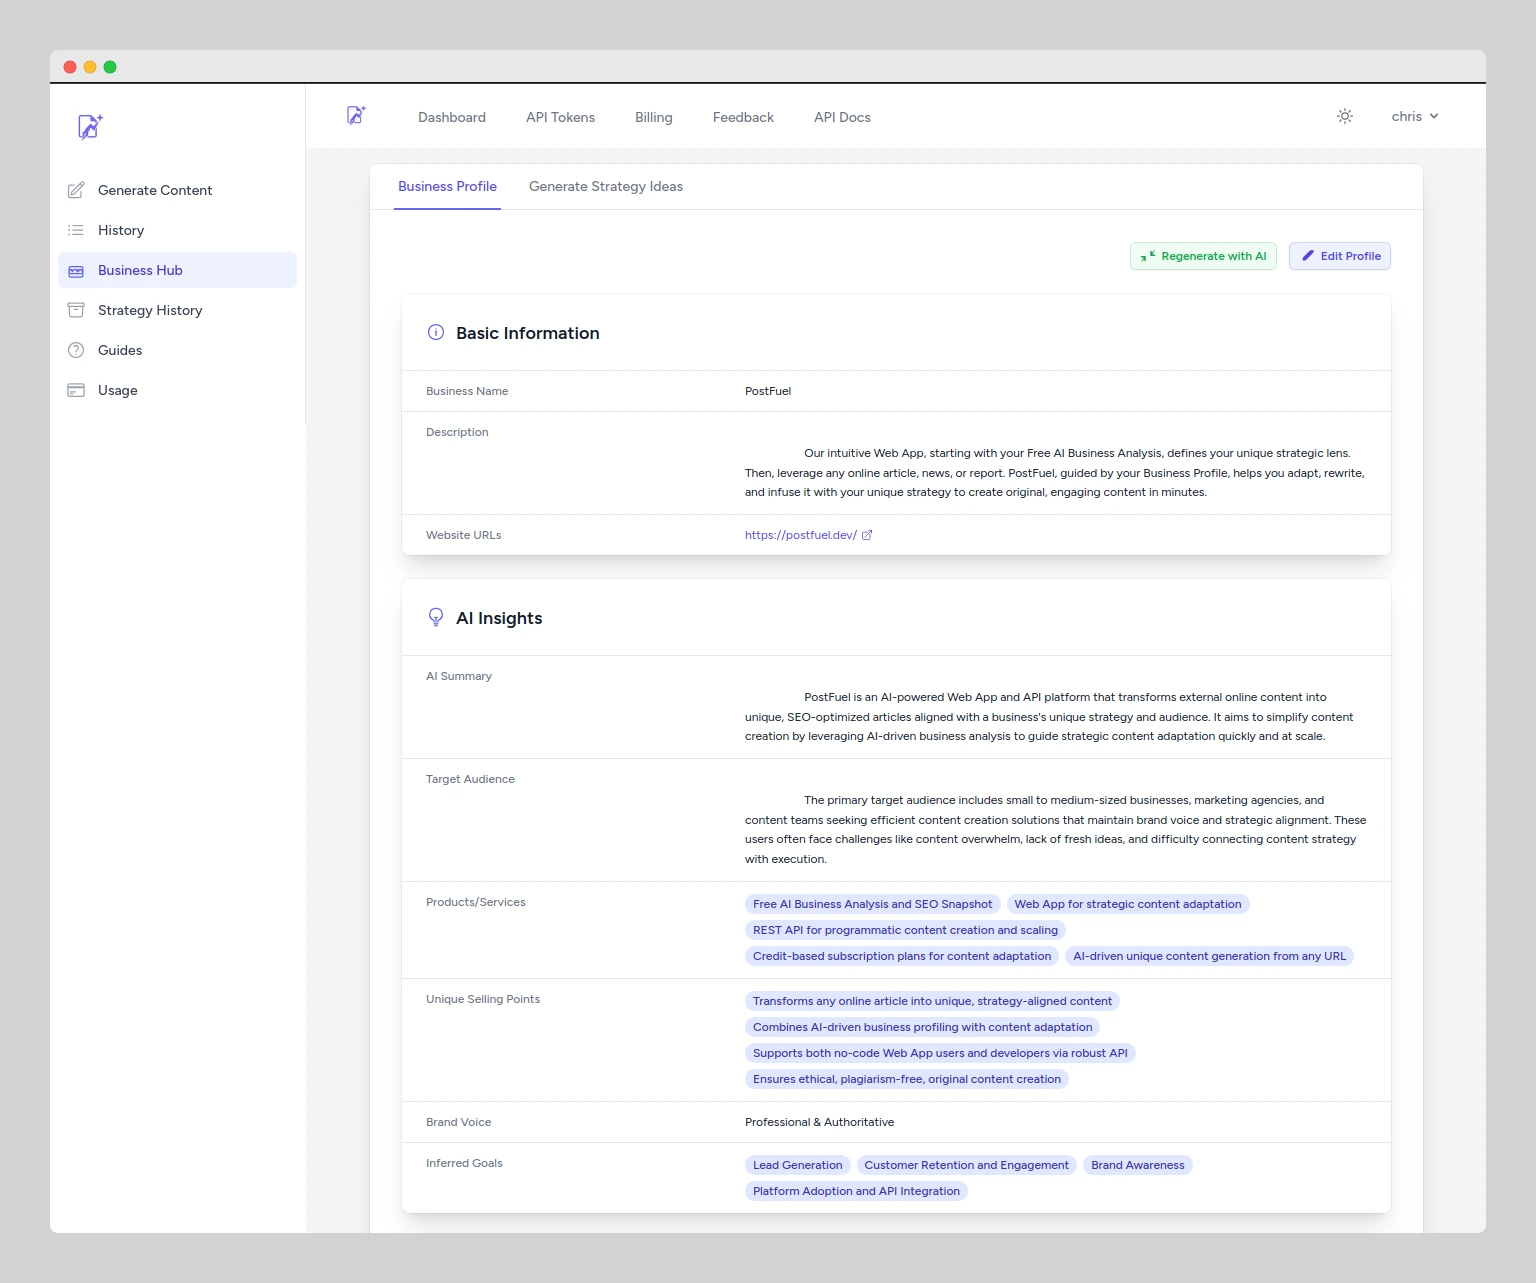Image resolution: width=1536 pixels, height=1283 pixels.
Task: Click the Usage card icon
Action: [x=76, y=390]
